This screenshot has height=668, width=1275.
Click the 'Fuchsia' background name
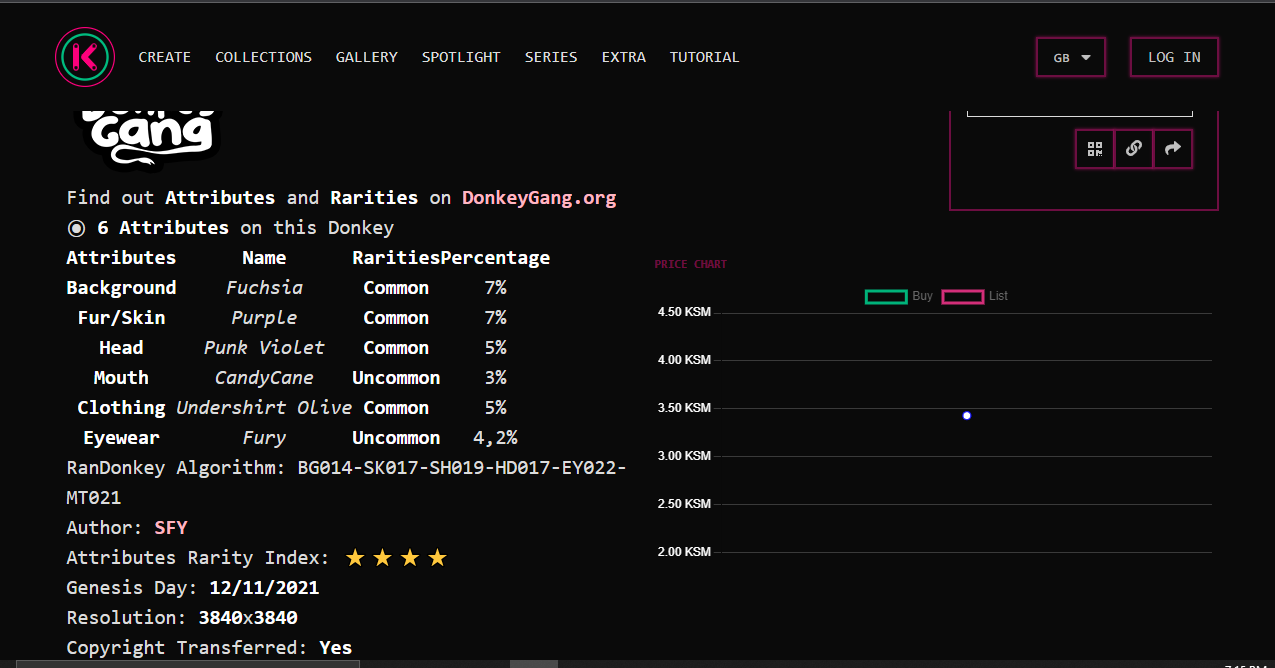(x=264, y=288)
